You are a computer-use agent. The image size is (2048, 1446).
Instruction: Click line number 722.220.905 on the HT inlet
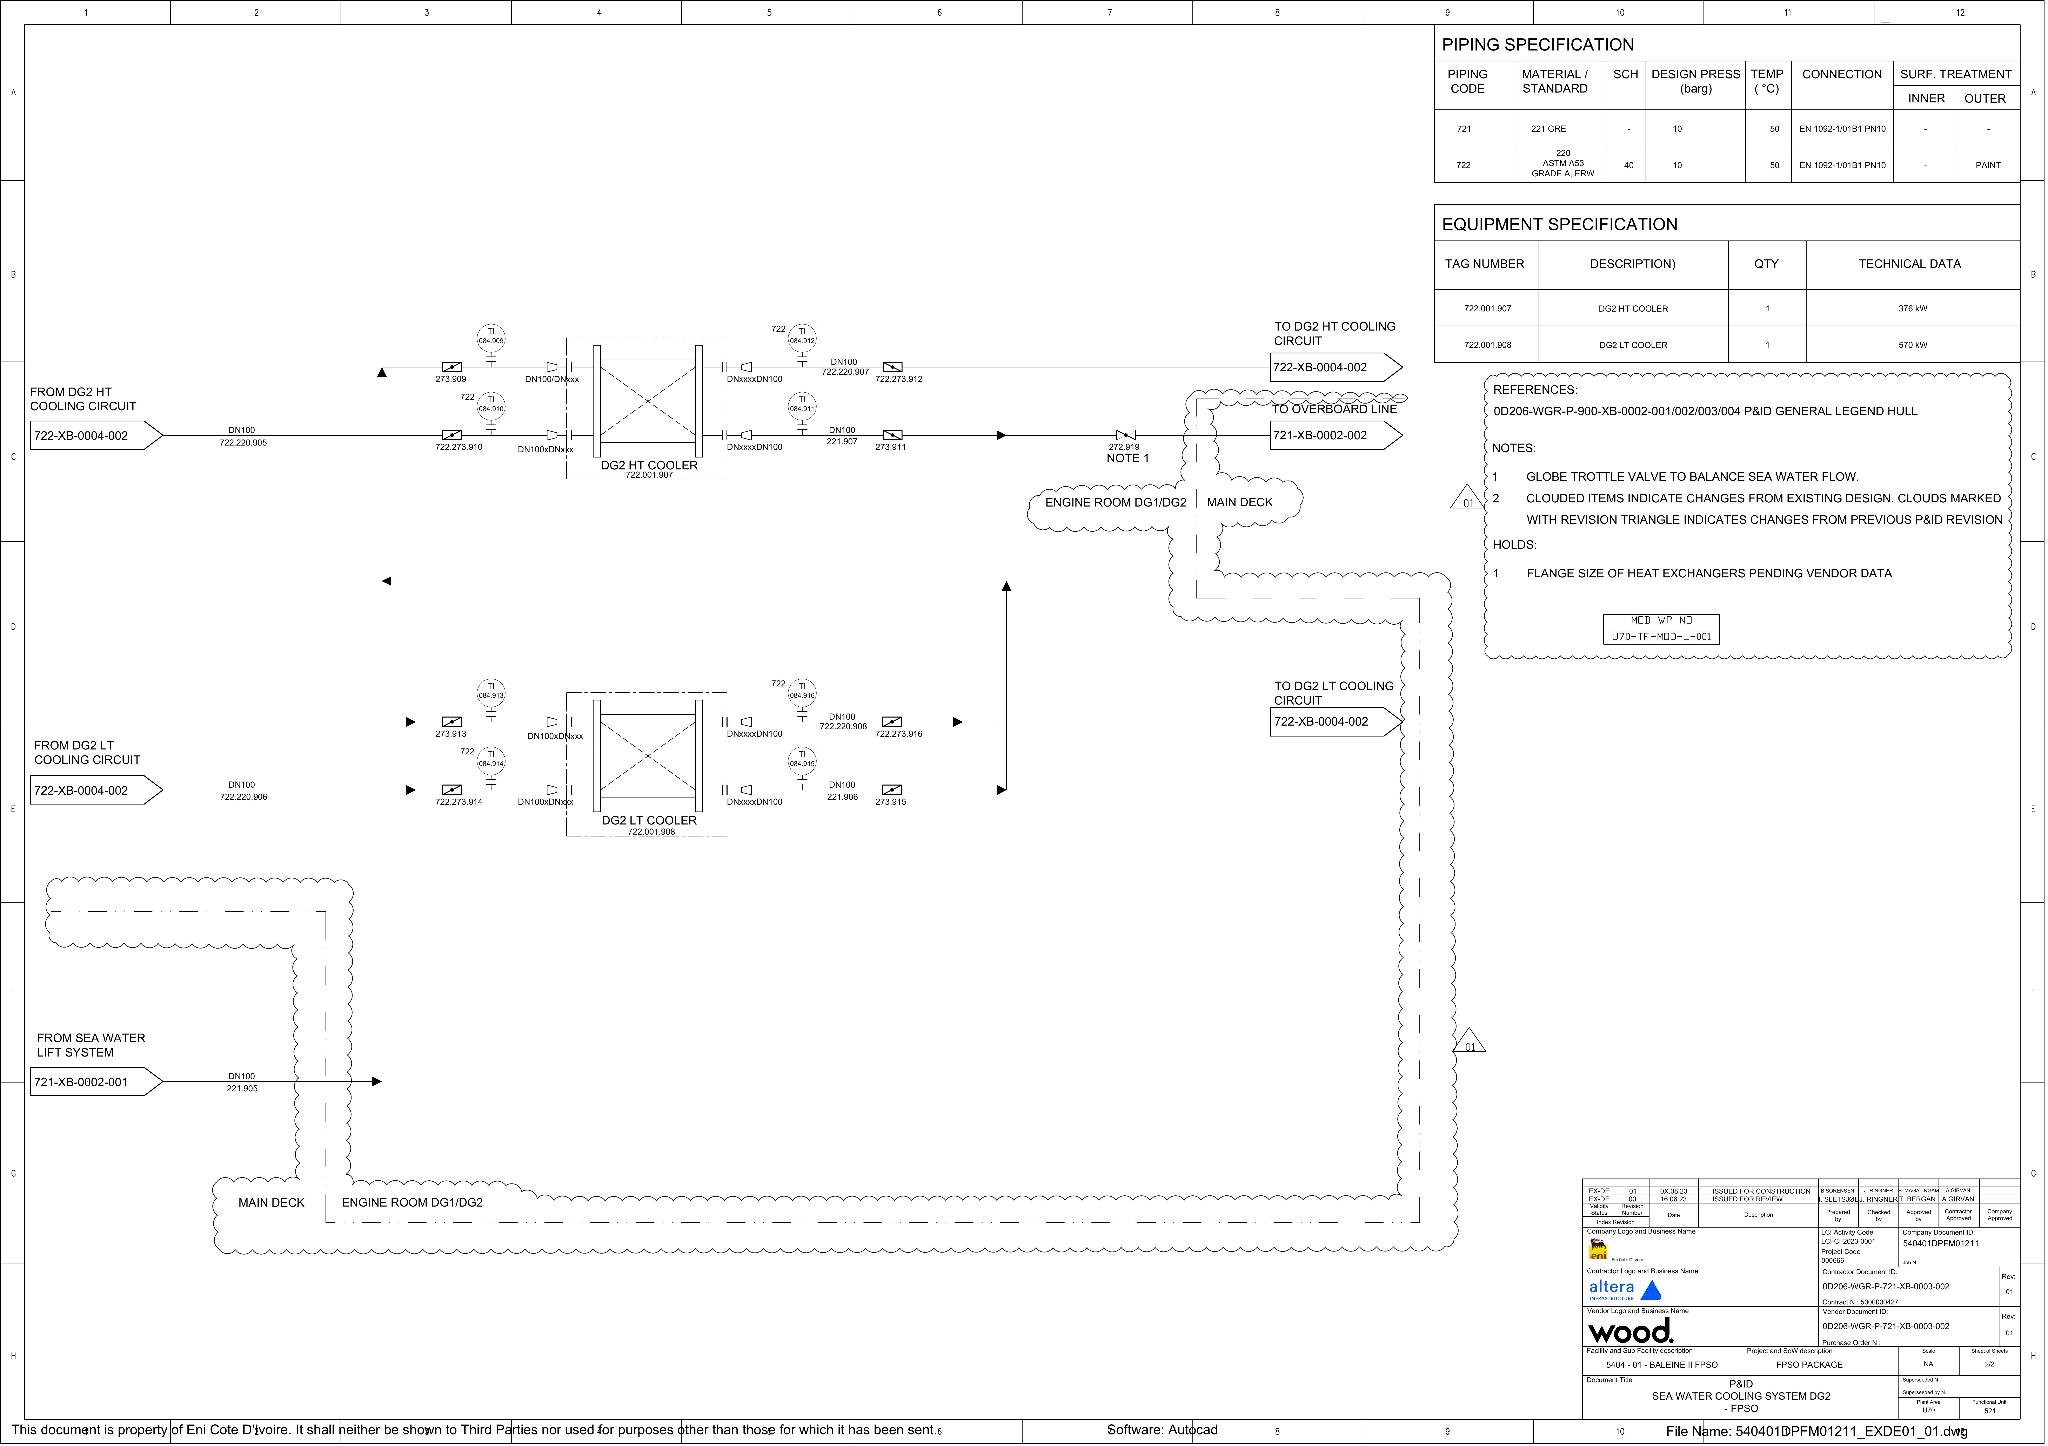[243, 442]
